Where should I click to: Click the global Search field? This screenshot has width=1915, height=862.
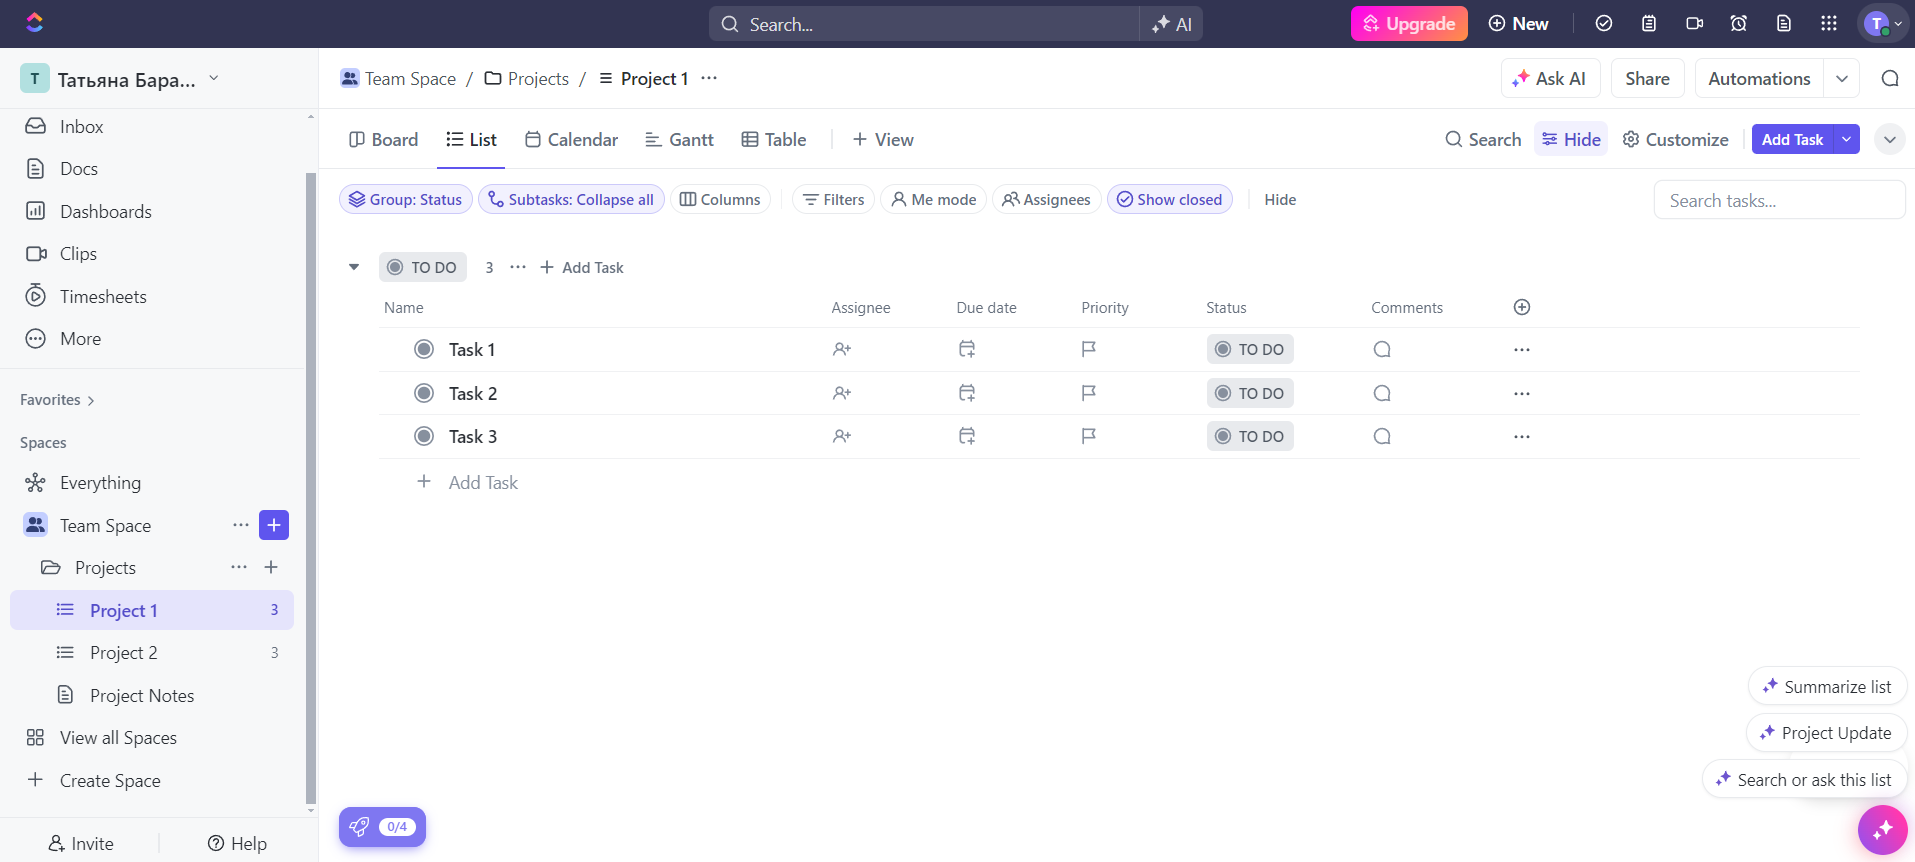point(924,24)
